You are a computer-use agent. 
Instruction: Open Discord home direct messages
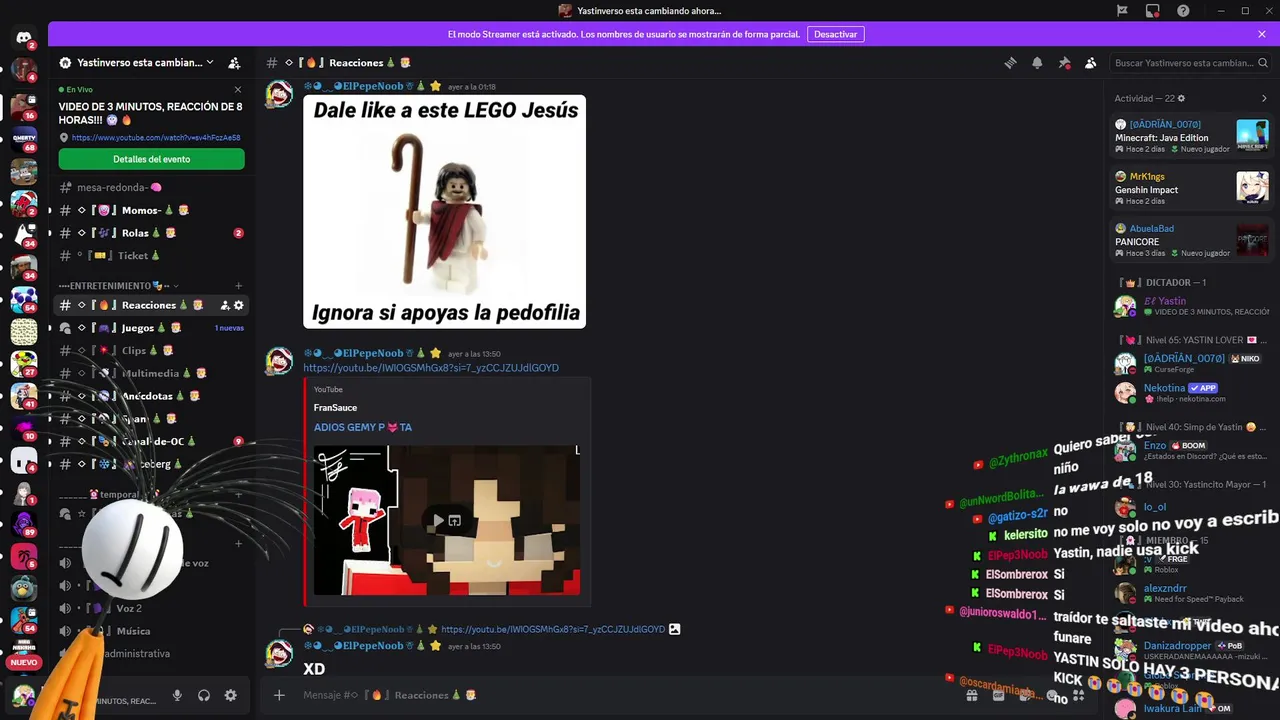coord(24,38)
